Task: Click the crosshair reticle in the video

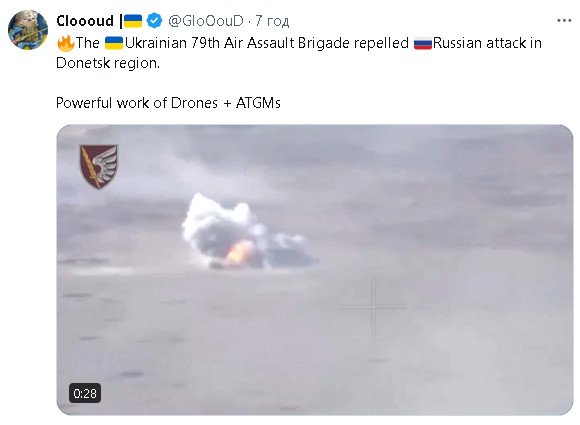Action: pyautogui.click(x=373, y=307)
